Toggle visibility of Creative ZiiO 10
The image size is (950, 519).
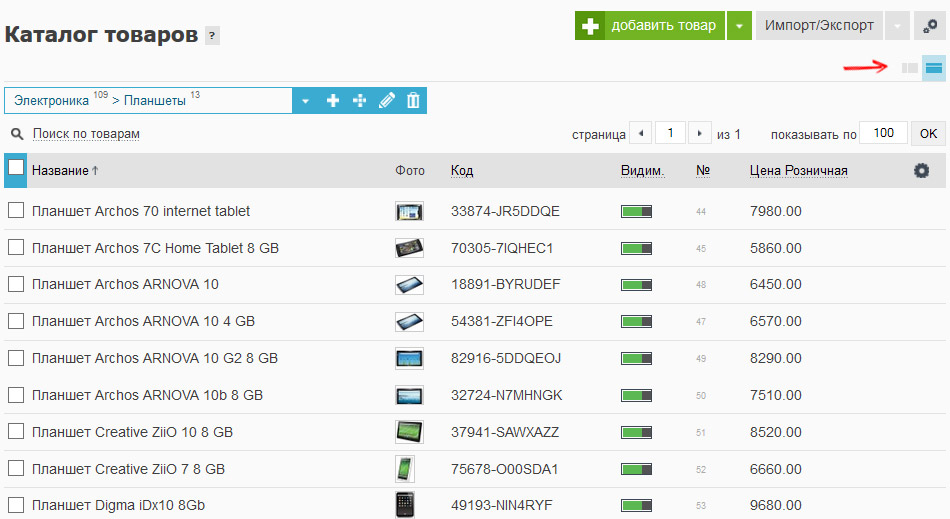[x=636, y=432]
